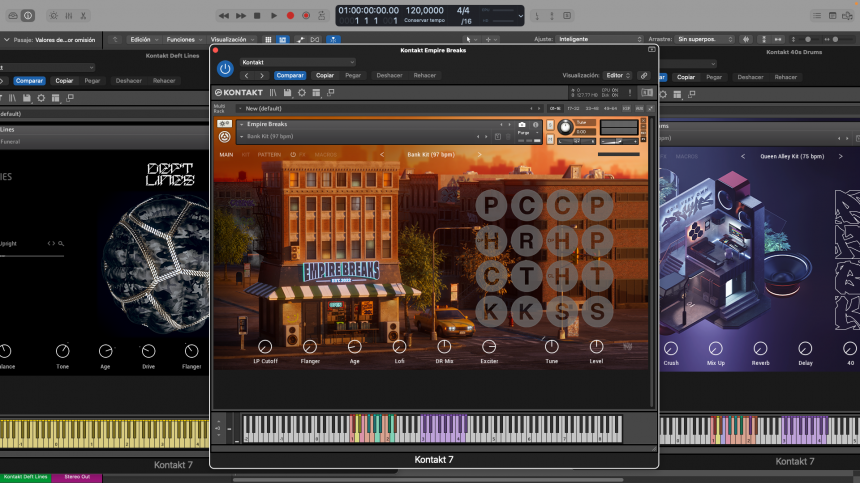Toggle the grid view button in tracks toolbar
This screenshot has height=483, width=860.
268,39
